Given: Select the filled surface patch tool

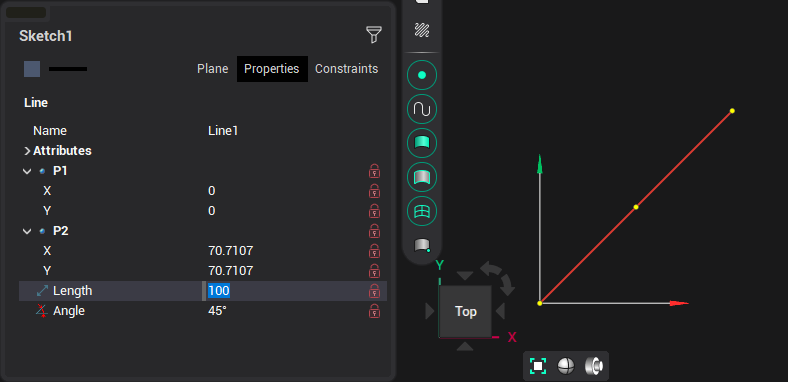Looking at the screenshot, I should 422,143.
